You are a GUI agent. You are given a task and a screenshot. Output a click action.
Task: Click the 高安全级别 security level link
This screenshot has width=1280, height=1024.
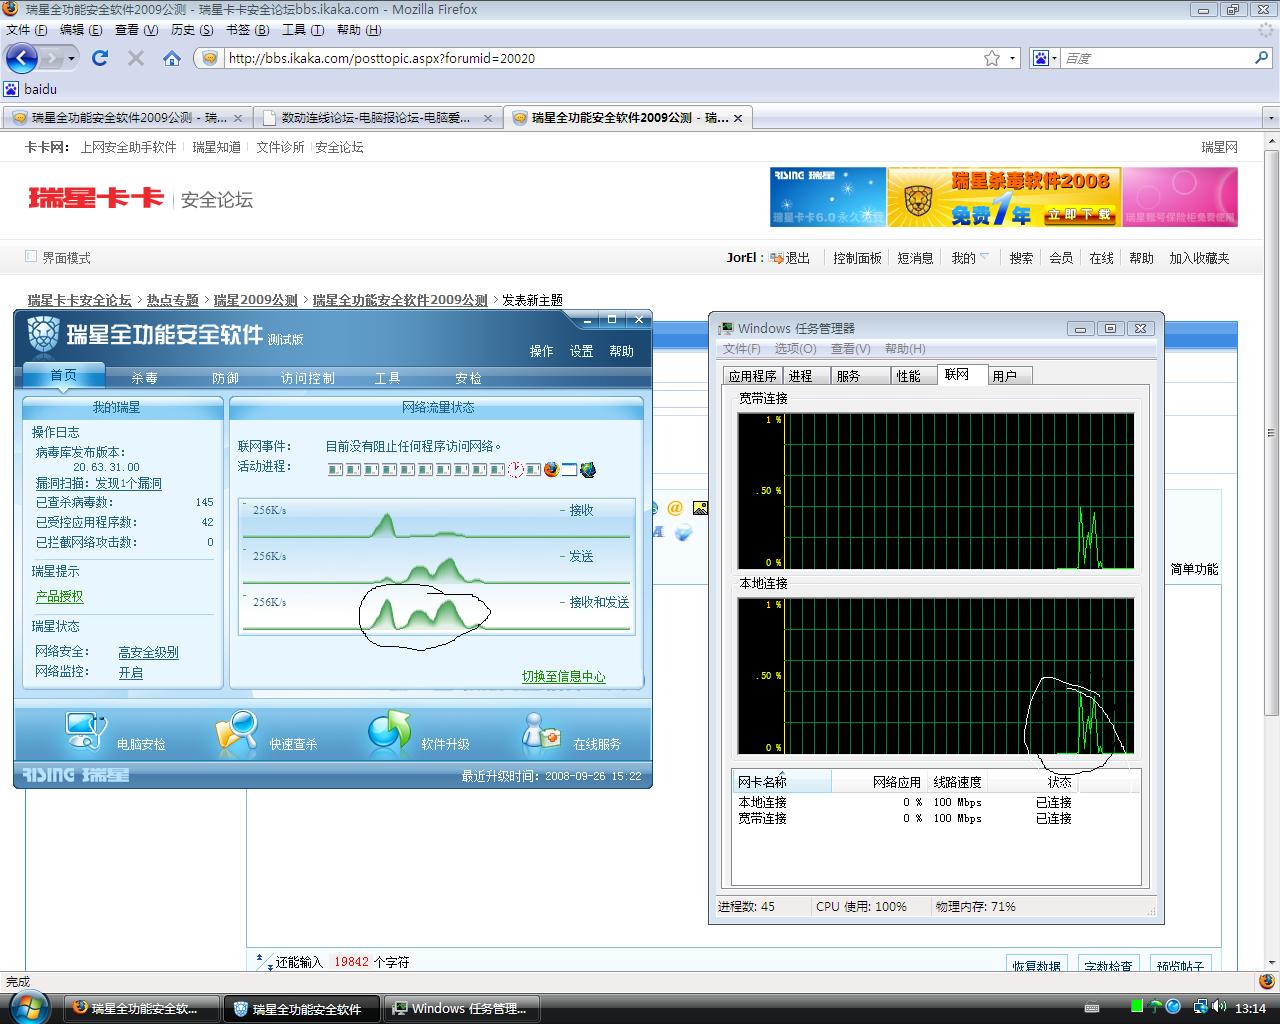(x=148, y=652)
